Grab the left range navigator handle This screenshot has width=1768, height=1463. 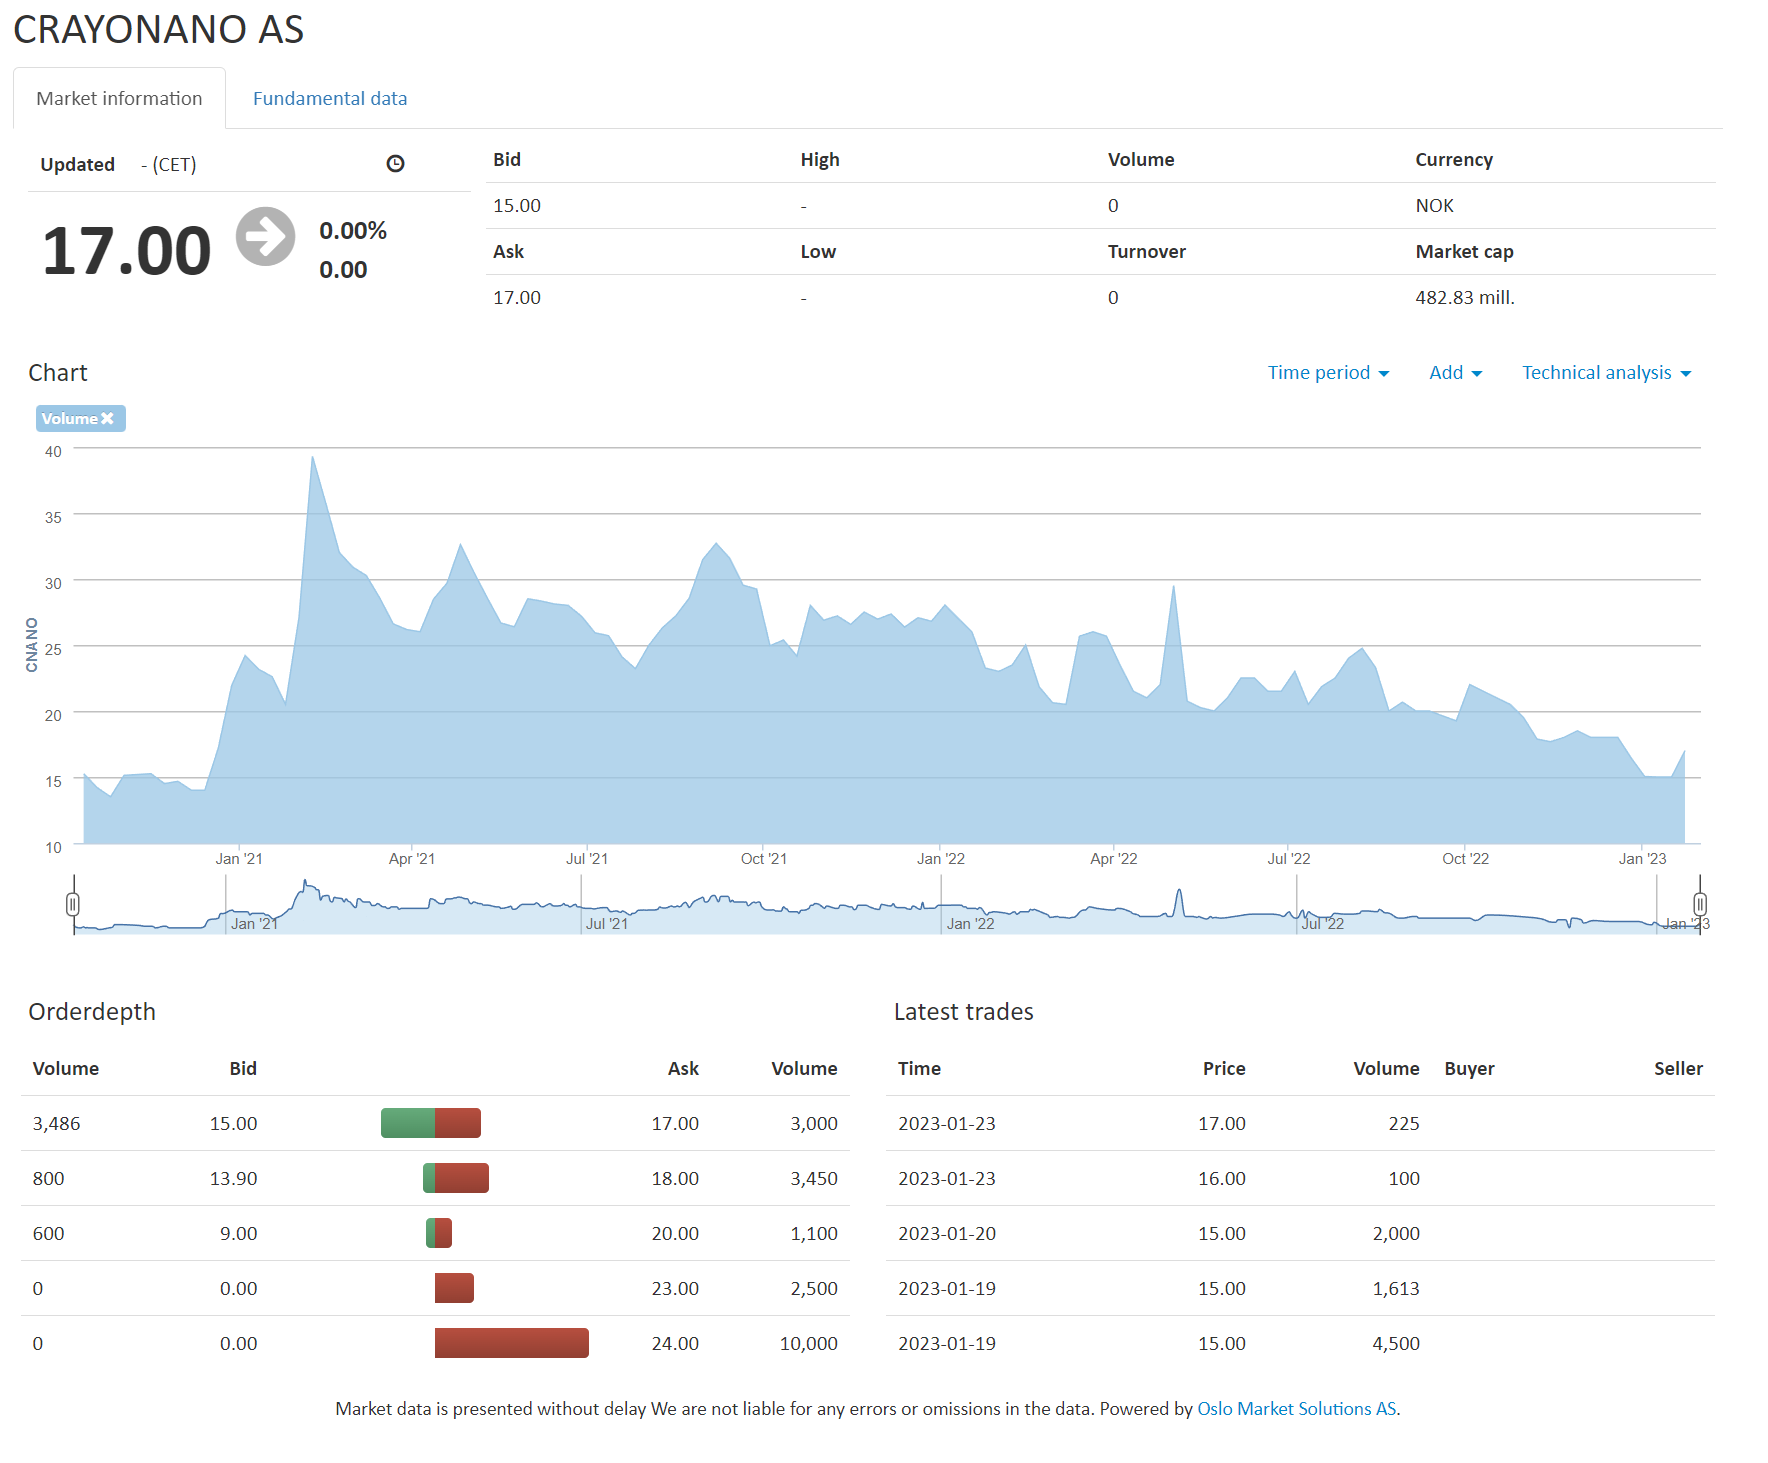pos(73,905)
